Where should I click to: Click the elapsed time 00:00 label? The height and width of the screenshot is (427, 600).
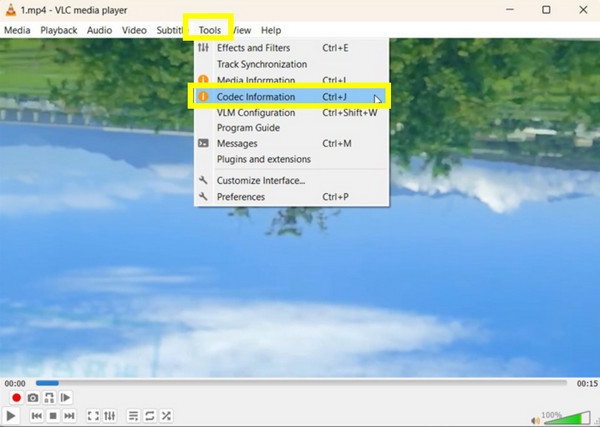click(15, 383)
